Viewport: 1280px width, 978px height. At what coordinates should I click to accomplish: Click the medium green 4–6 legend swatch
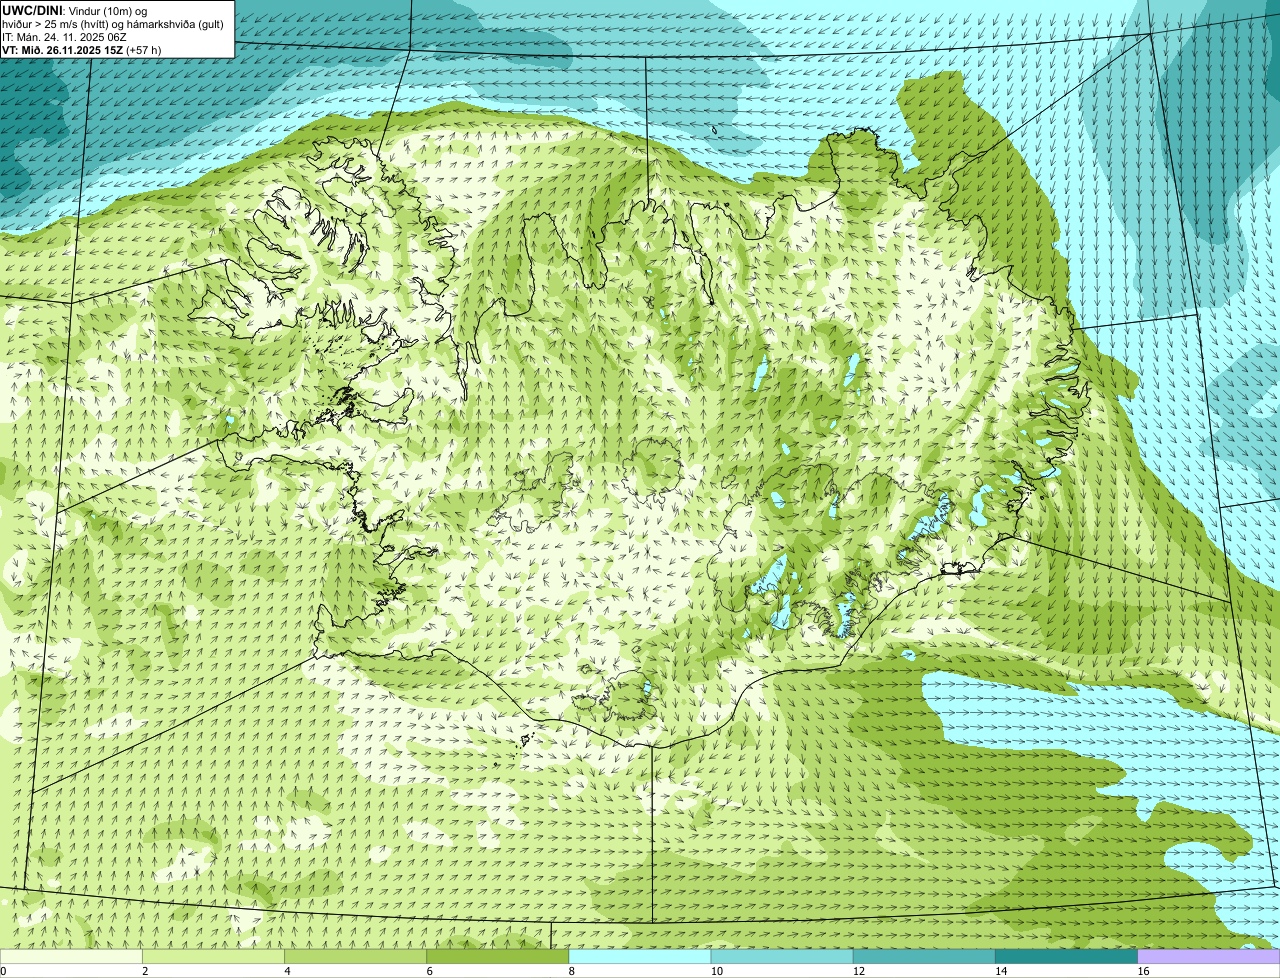point(355,956)
